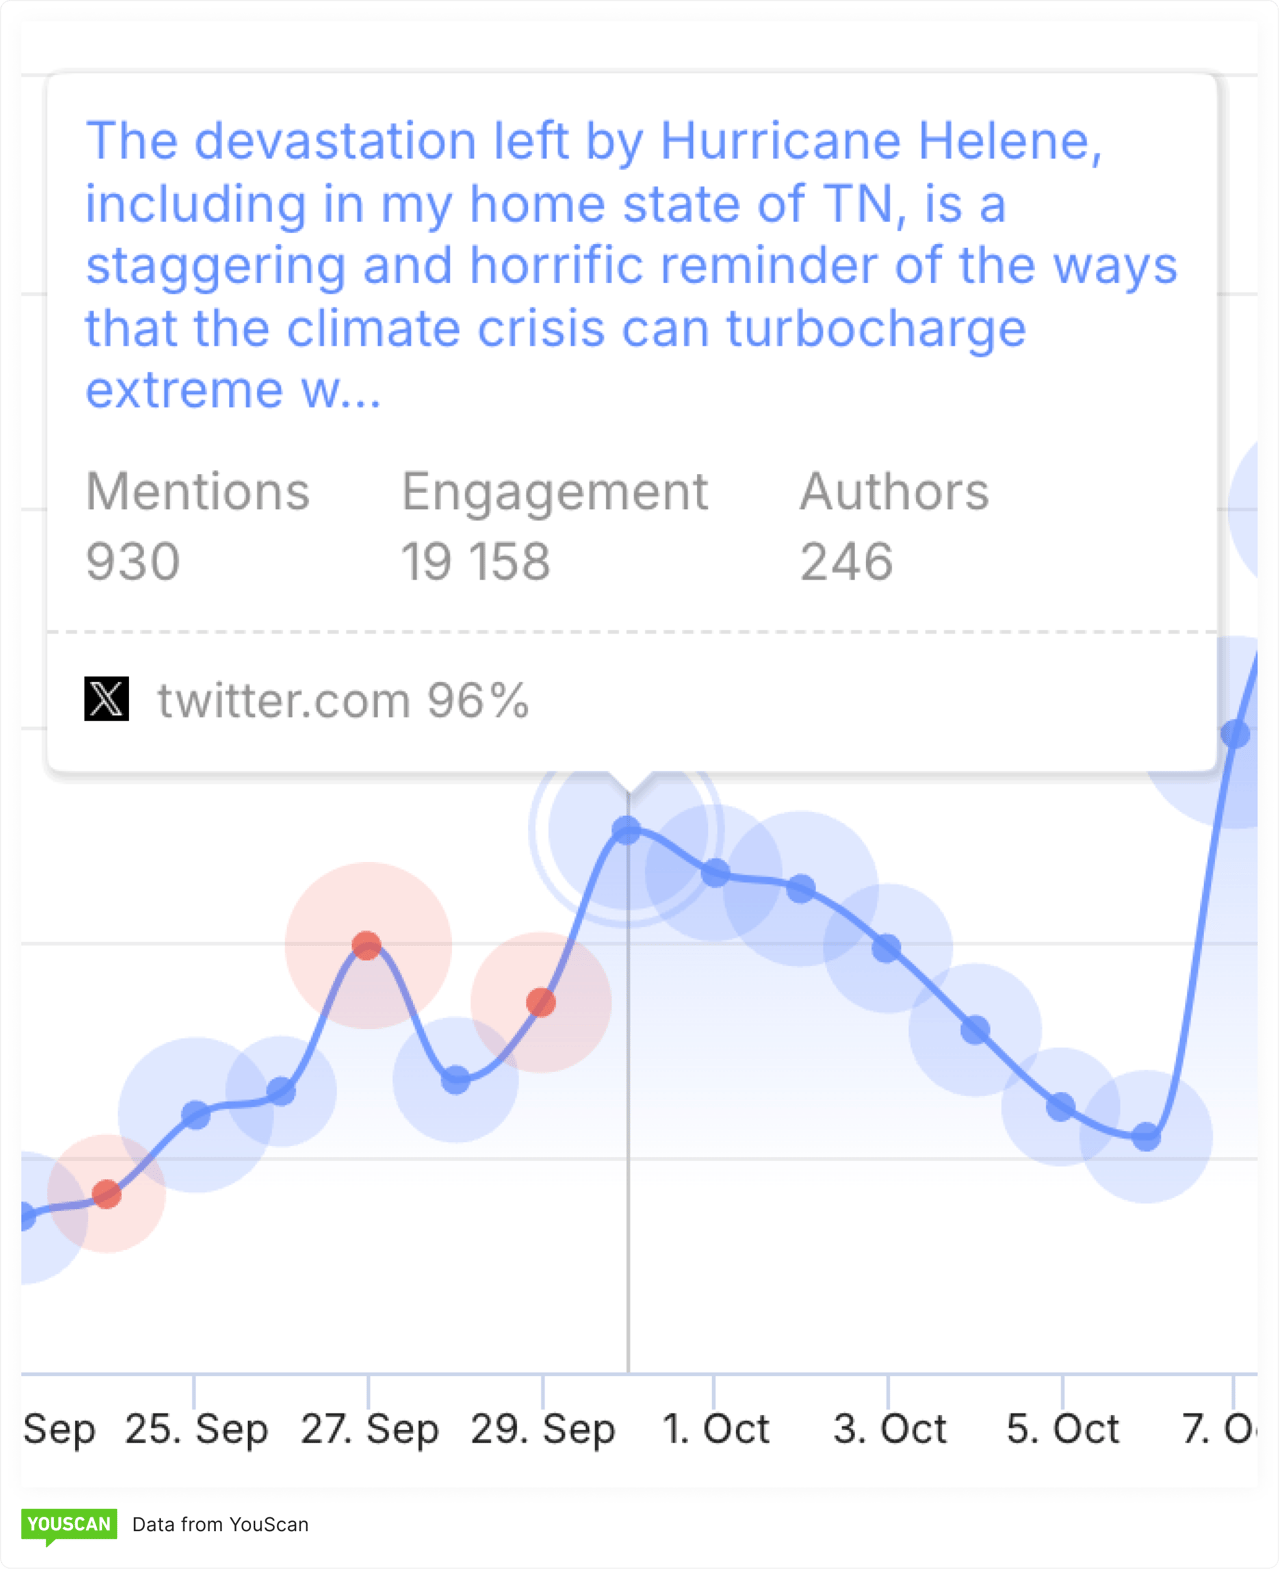This screenshot has width=1280, height=1569.
Task: Click the X (Twitter) logo icon
Action: [x=107, y=699]
